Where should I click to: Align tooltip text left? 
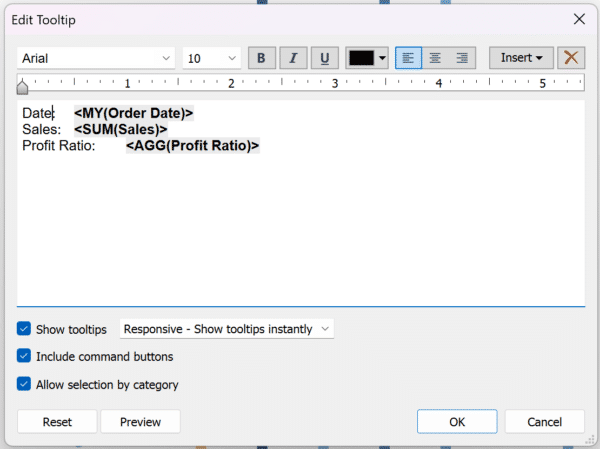[x=408, y=58]
